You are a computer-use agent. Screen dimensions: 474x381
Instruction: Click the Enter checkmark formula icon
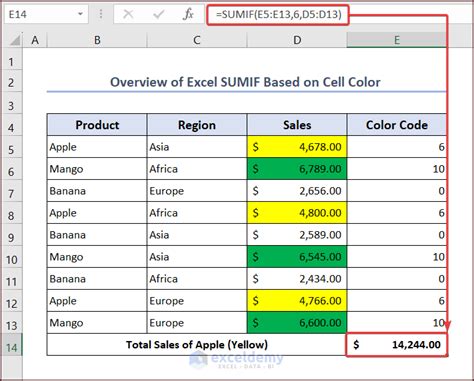pyautogui.click(x=158, y=14)
